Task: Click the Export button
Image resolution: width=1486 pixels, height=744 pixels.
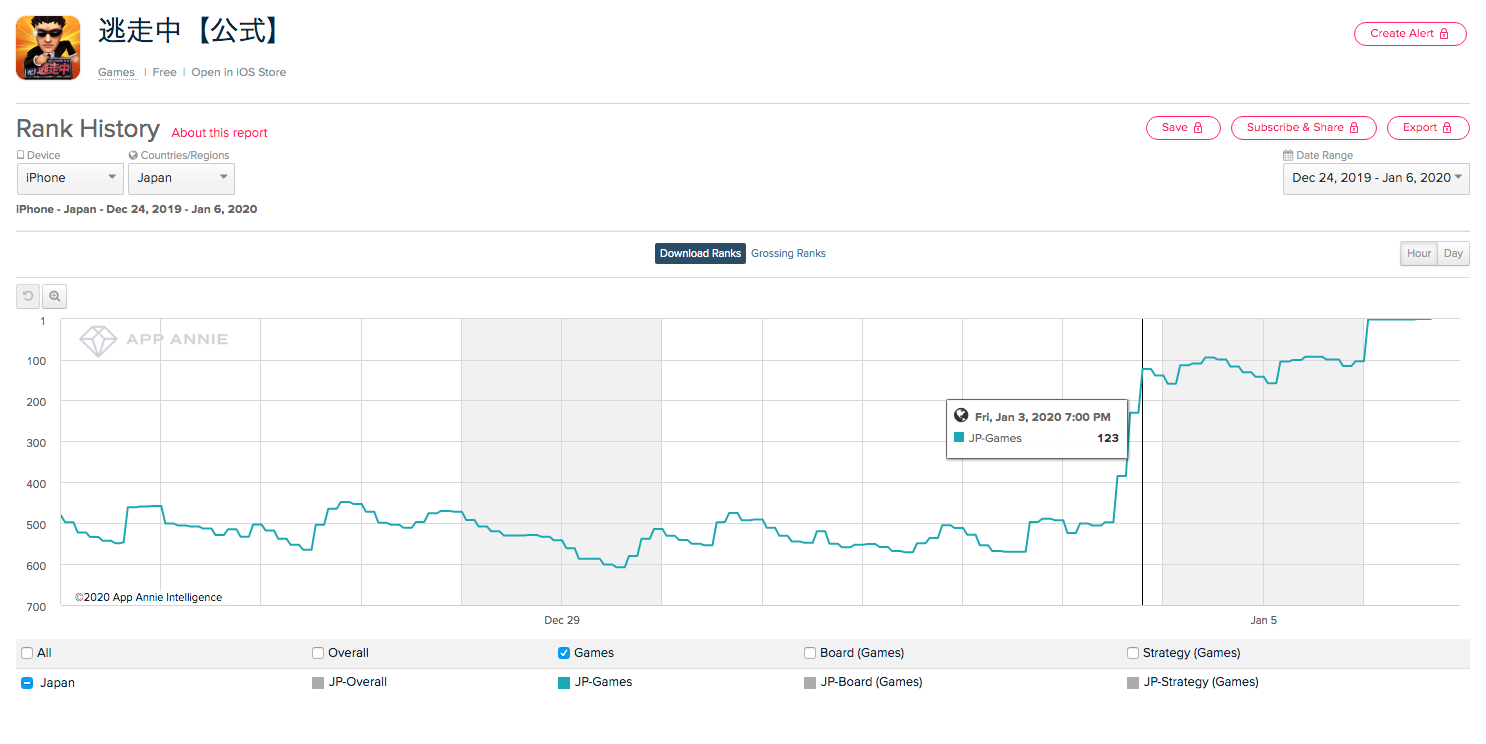Action: coord(1428,128)
